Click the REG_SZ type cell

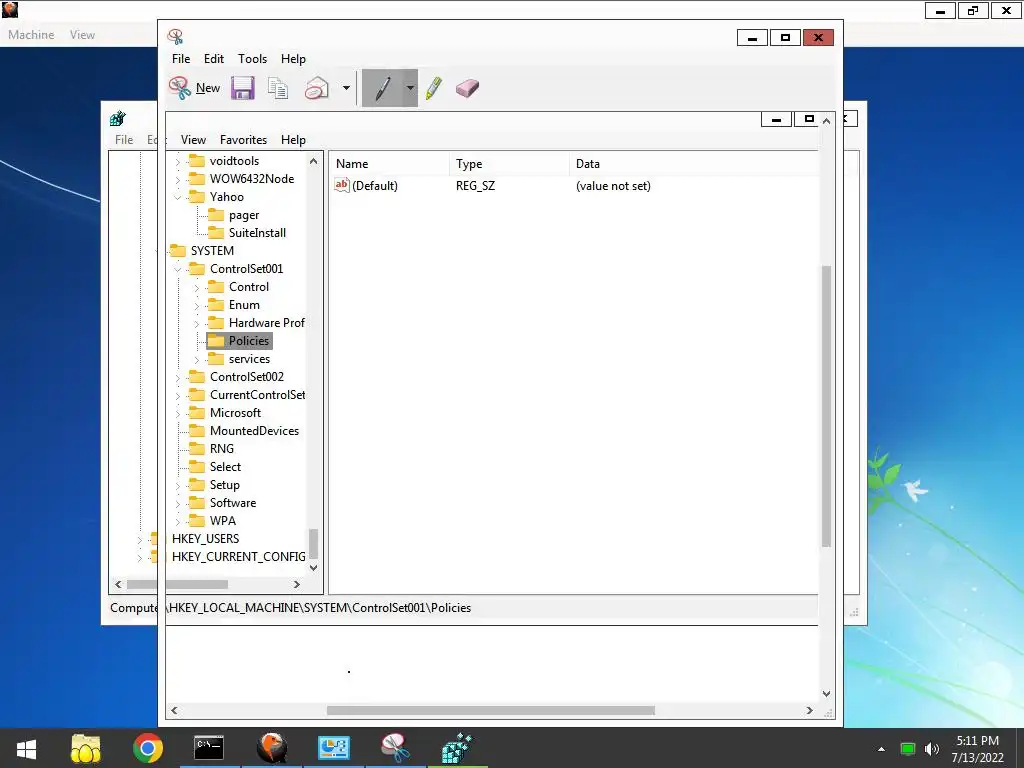coord(475,186)
